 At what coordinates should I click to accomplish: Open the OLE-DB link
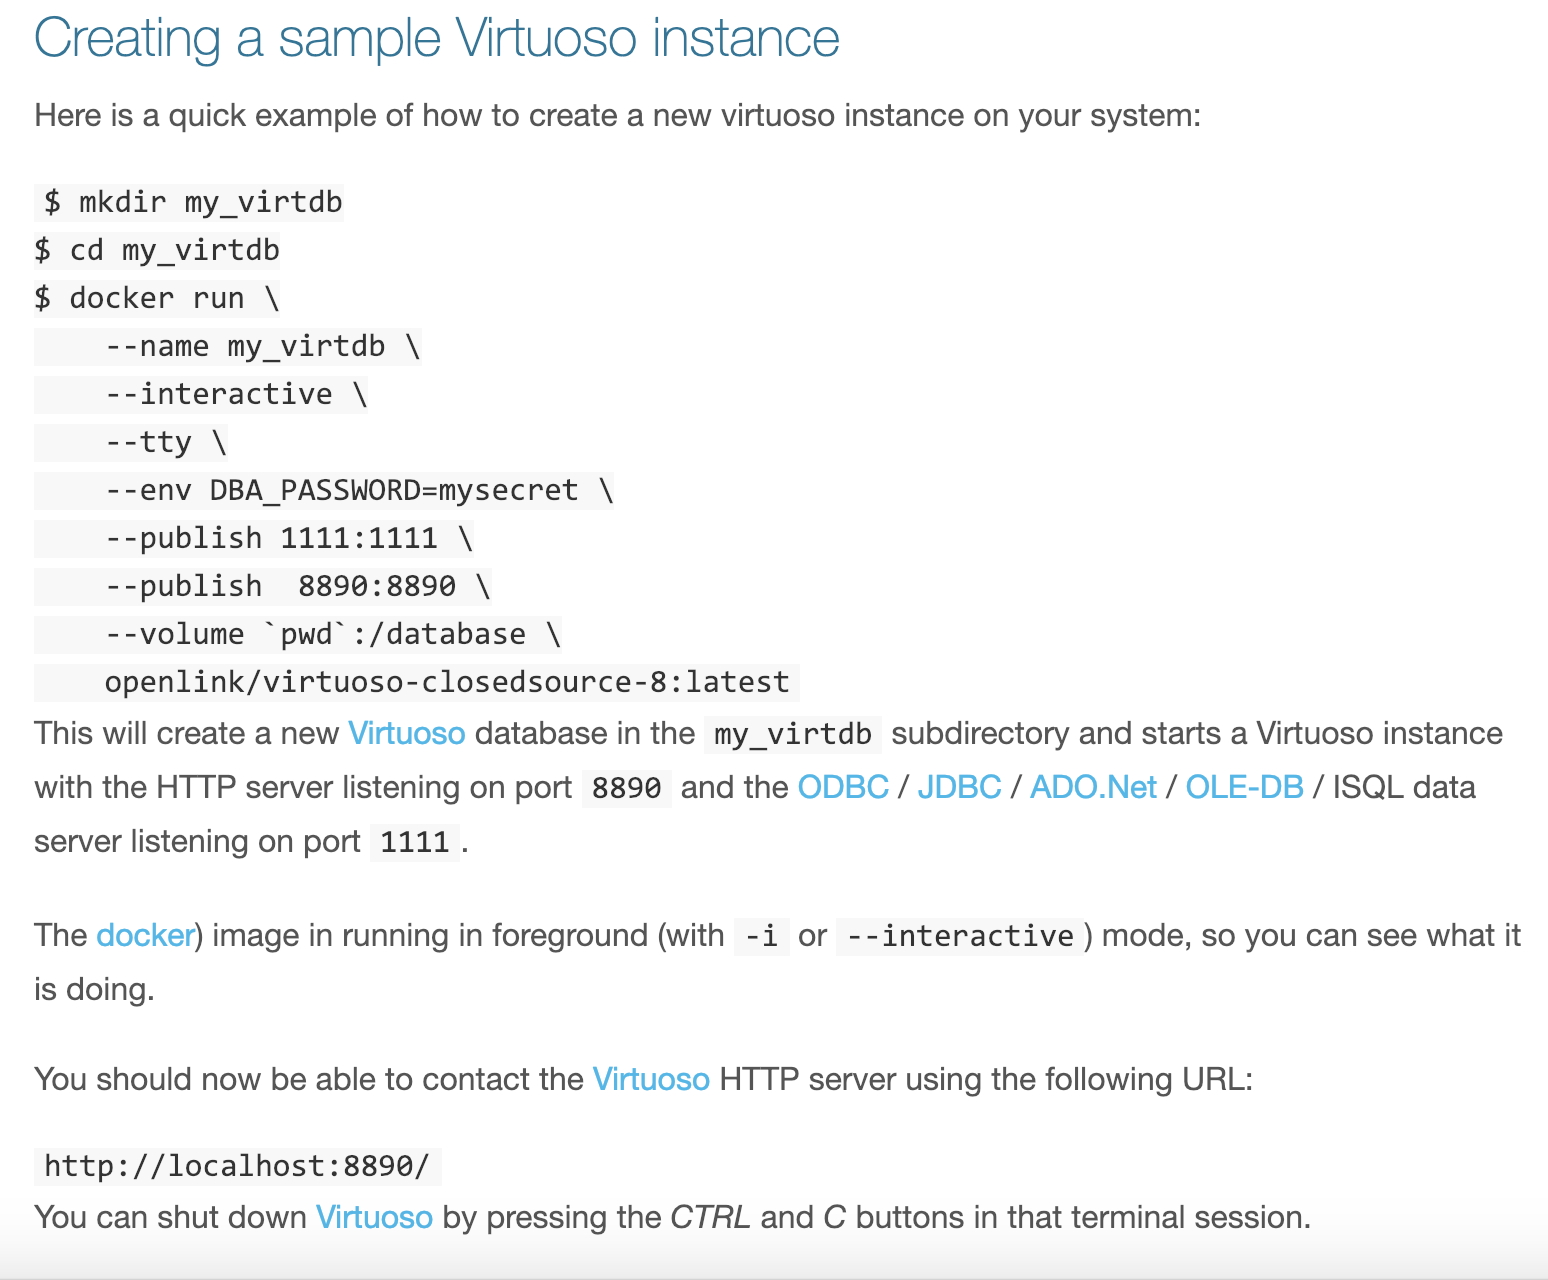tap(1244, 787)
